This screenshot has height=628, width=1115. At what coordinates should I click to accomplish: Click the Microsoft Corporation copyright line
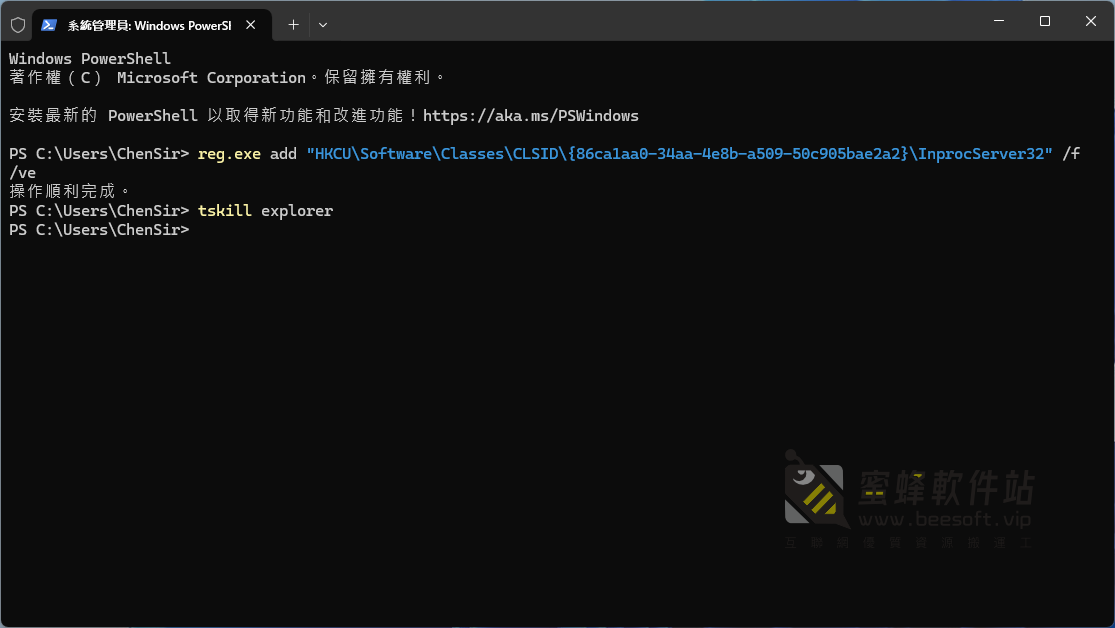pyautogui.click(x=228, y=78)
